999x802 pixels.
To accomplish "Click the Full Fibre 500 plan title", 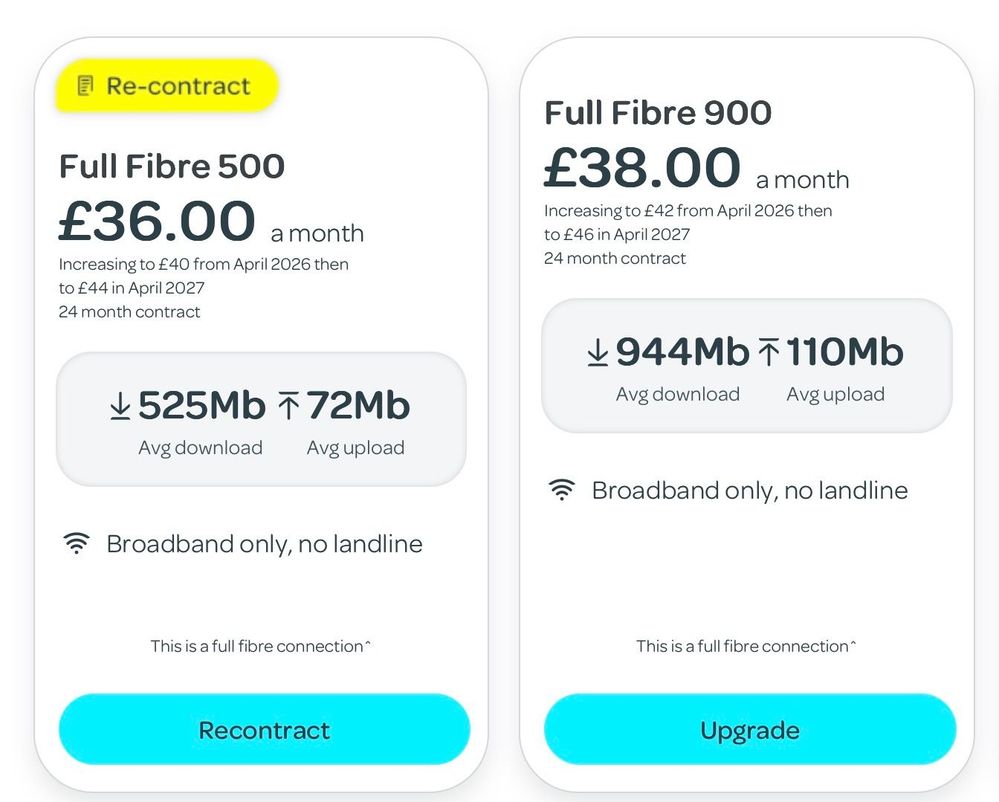I will coord(172,166).
